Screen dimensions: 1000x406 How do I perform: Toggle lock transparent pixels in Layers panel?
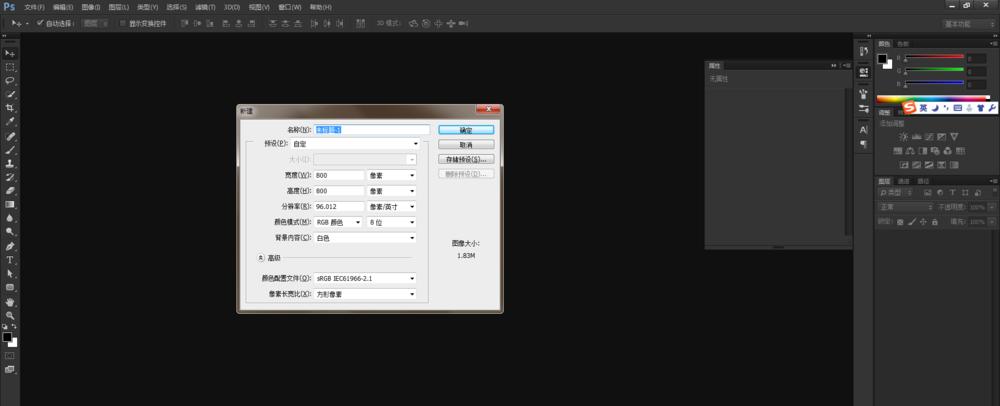900,222
